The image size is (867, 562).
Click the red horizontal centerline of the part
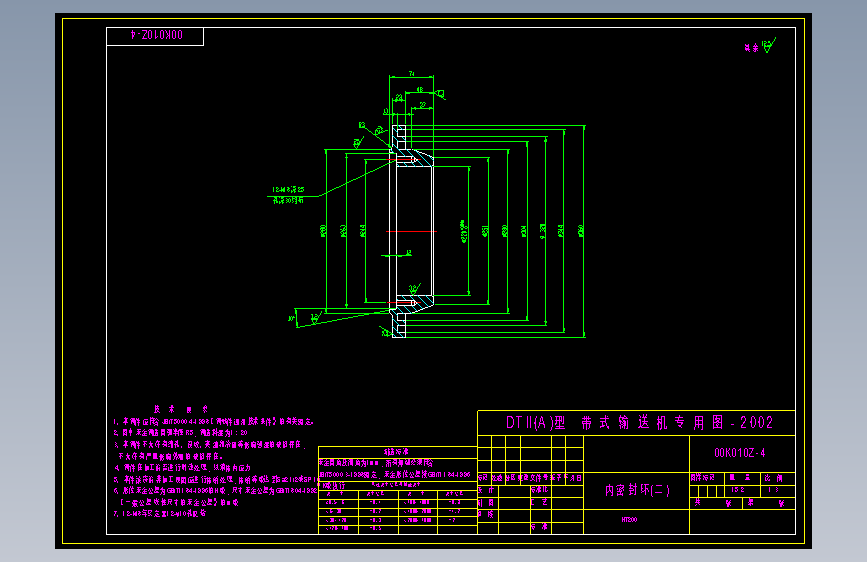click(x=411, y=231)
